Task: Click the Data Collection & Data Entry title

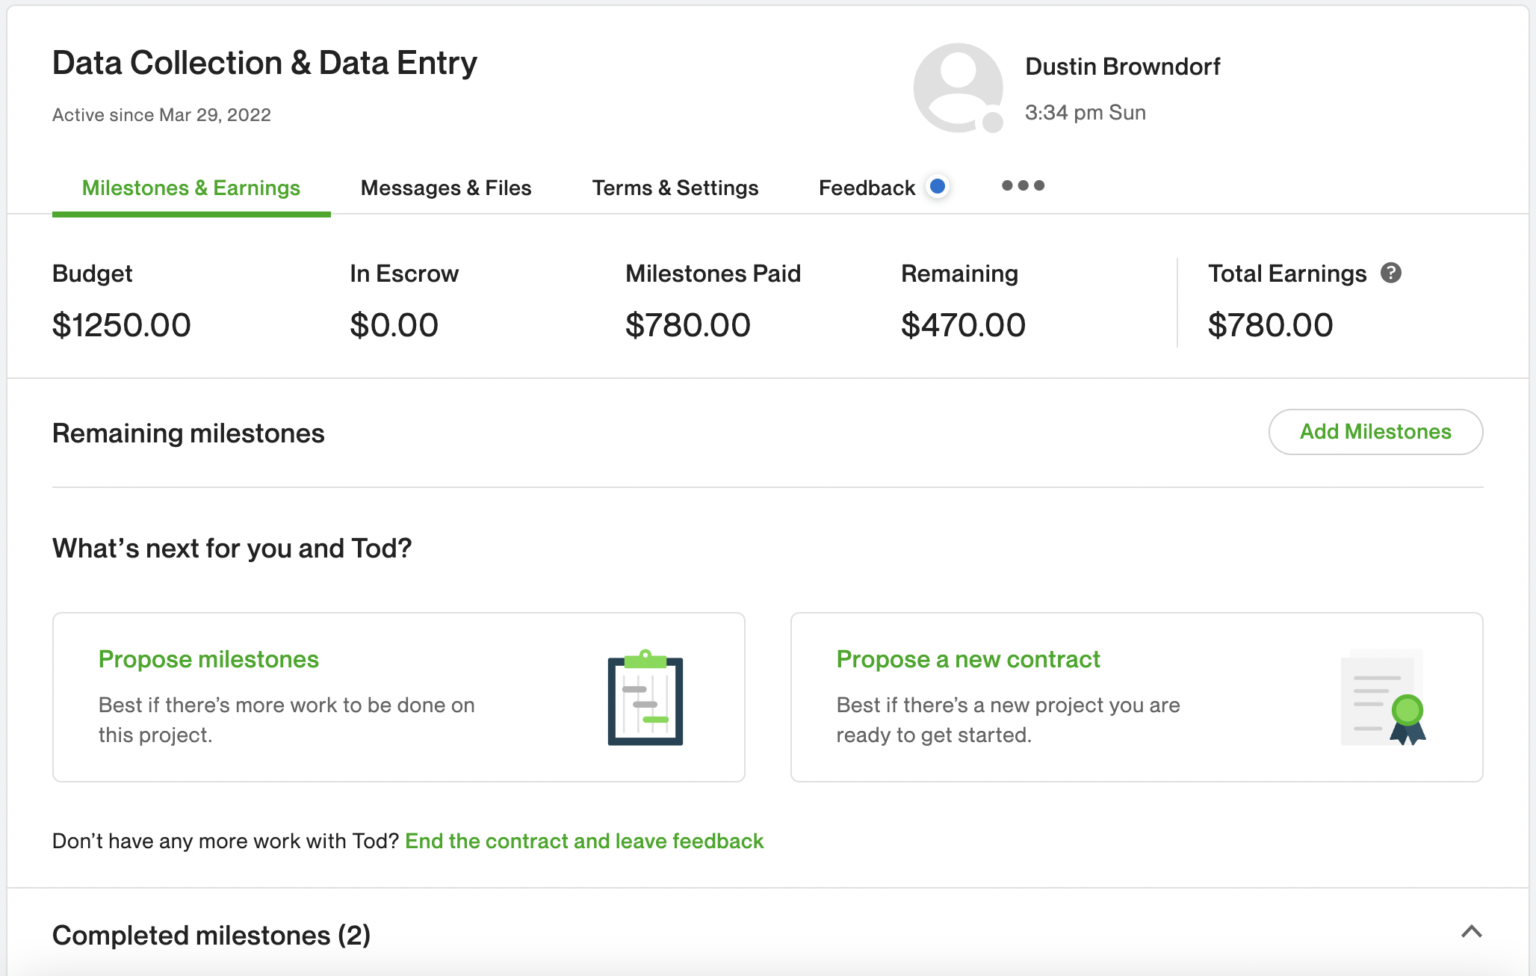Action: point(265,63)
